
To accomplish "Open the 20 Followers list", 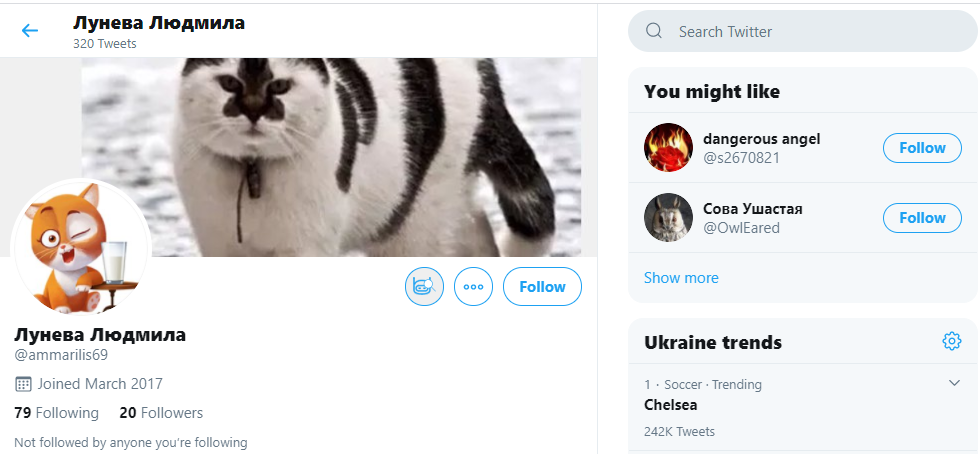I will click(161, 413).
